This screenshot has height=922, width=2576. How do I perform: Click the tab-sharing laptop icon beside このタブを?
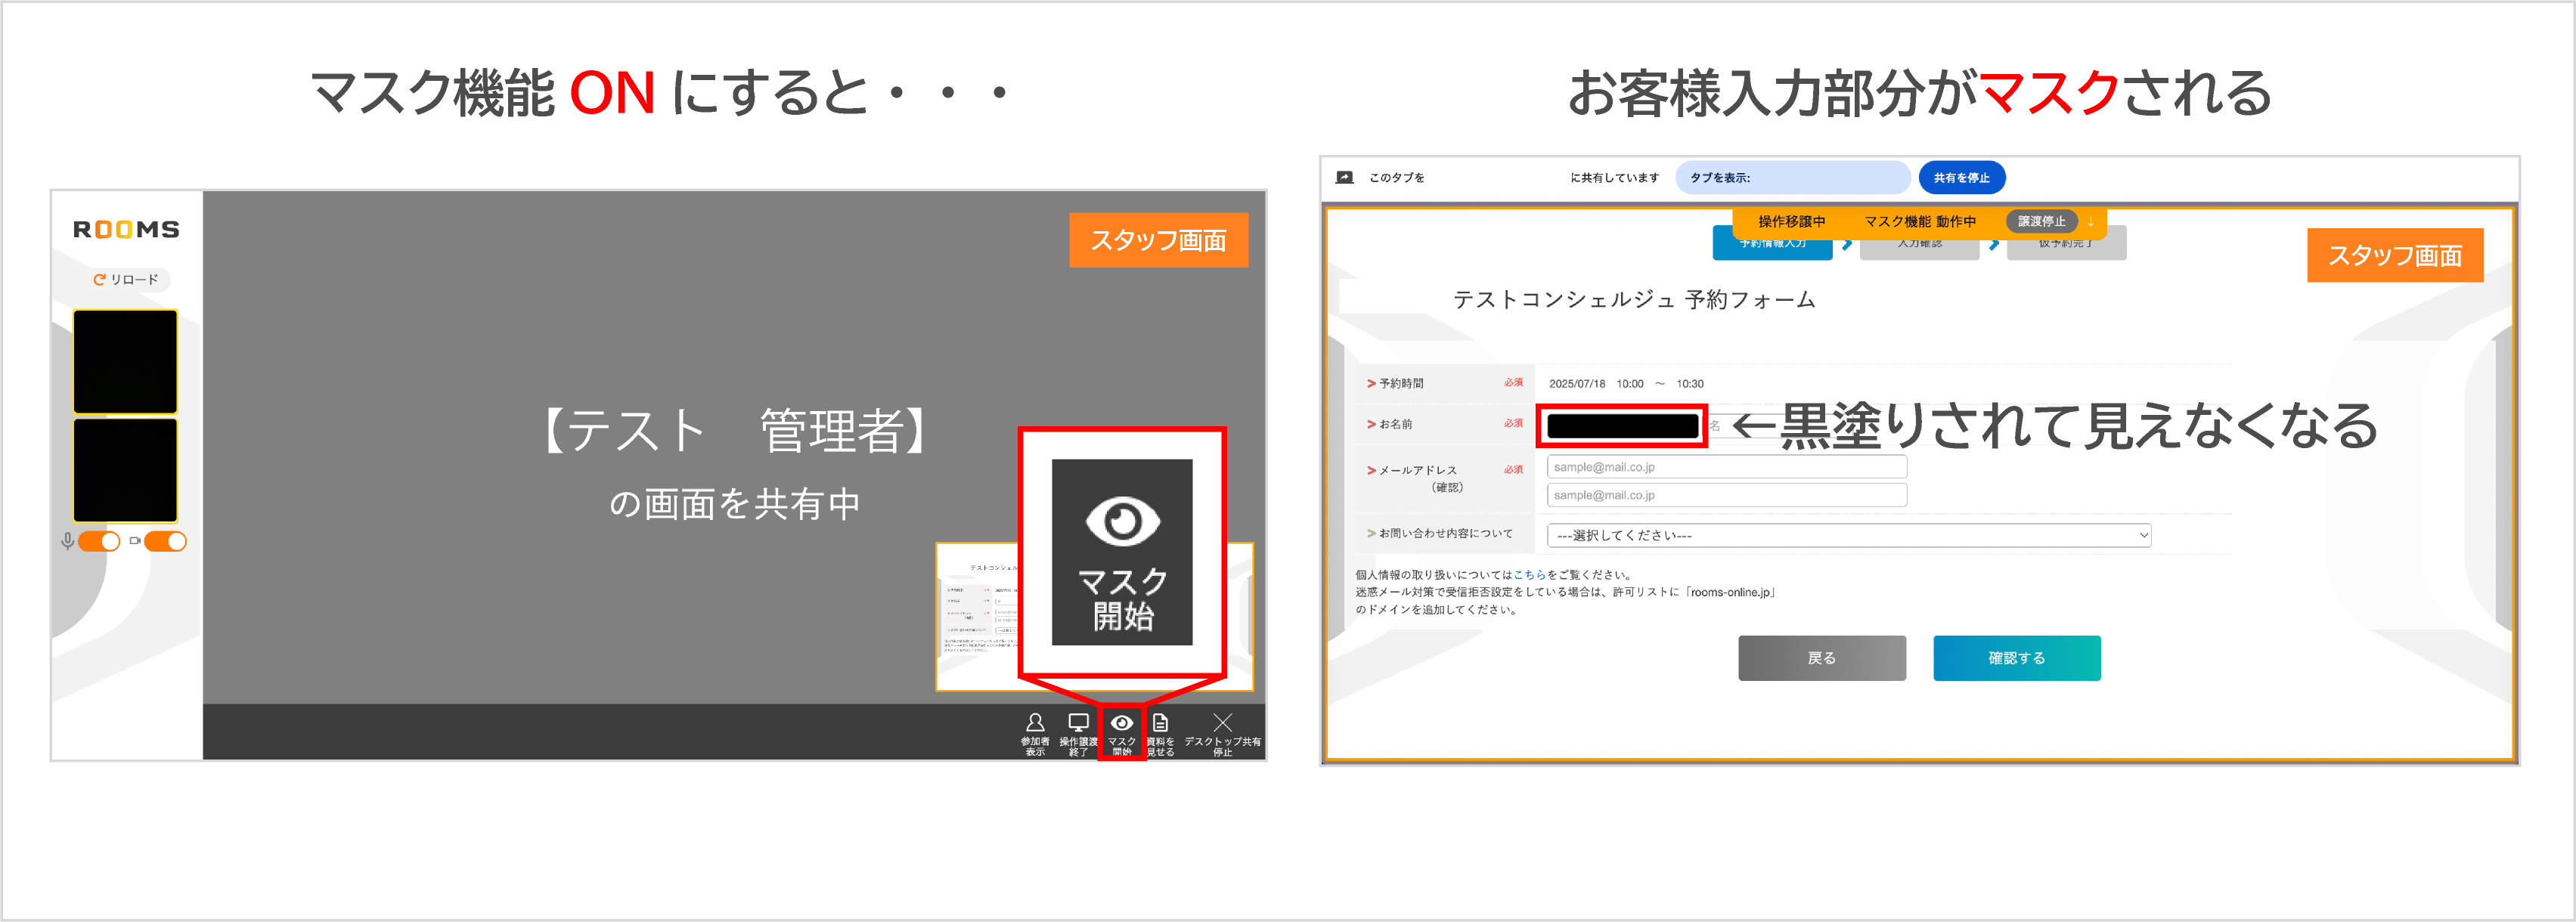1345,177
